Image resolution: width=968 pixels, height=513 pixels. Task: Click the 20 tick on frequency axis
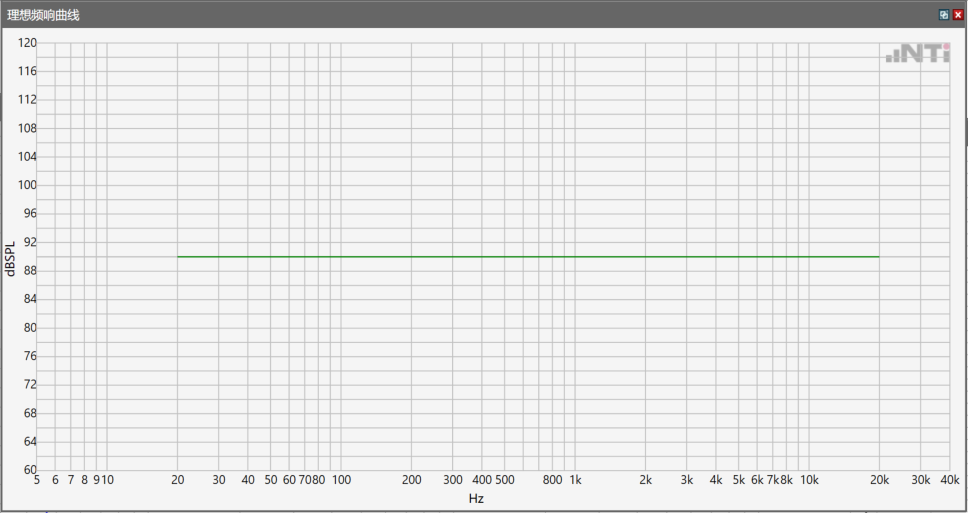[177, 480]
